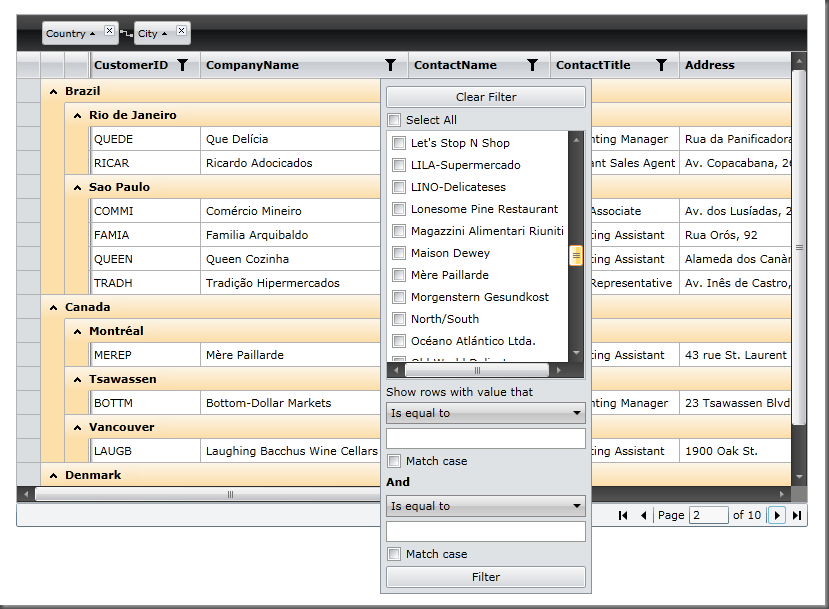Click the grid's vertical scroll down arrow

point(799,477)
